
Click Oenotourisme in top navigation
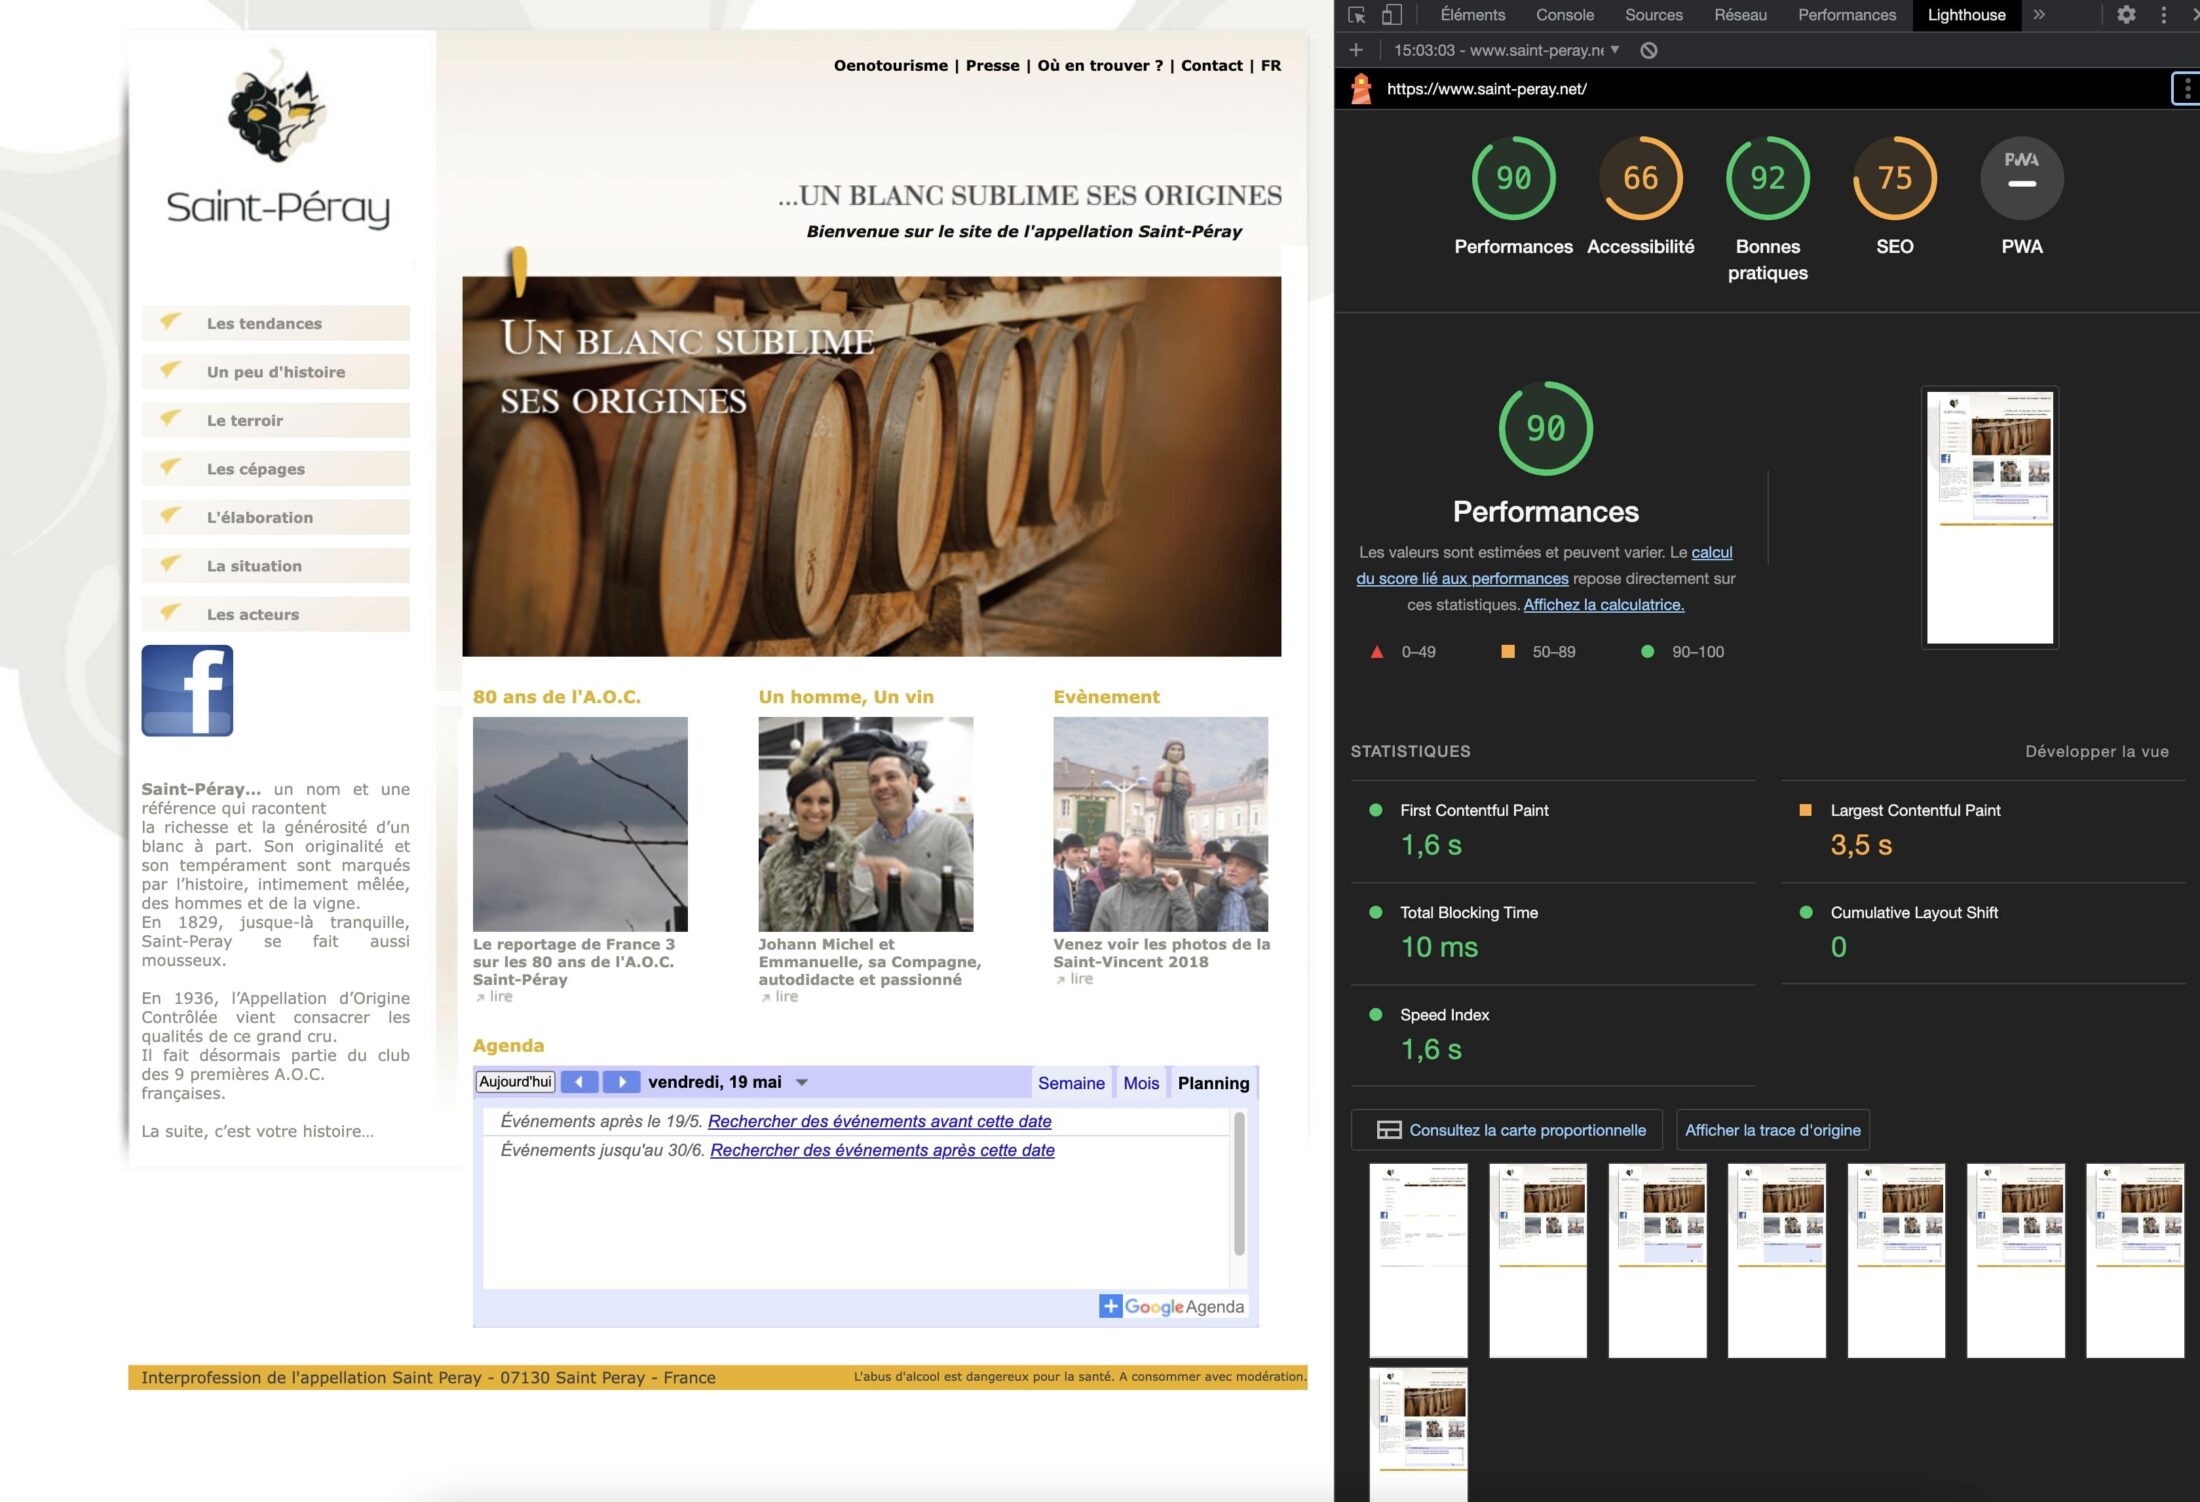[x=890, y=65]
